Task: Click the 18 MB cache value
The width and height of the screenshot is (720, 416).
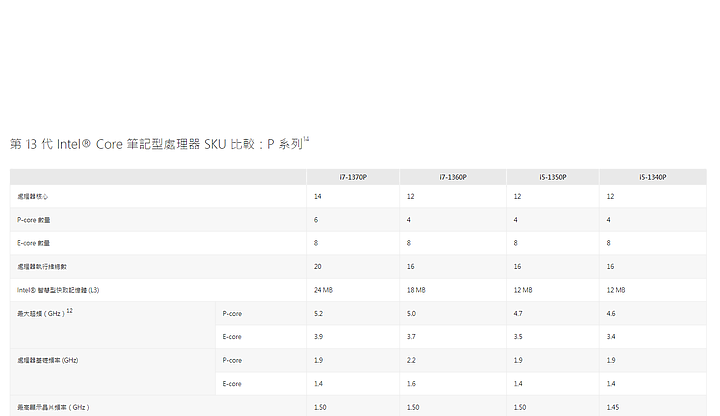Action: pyautogui.click(x=416, y=290)
